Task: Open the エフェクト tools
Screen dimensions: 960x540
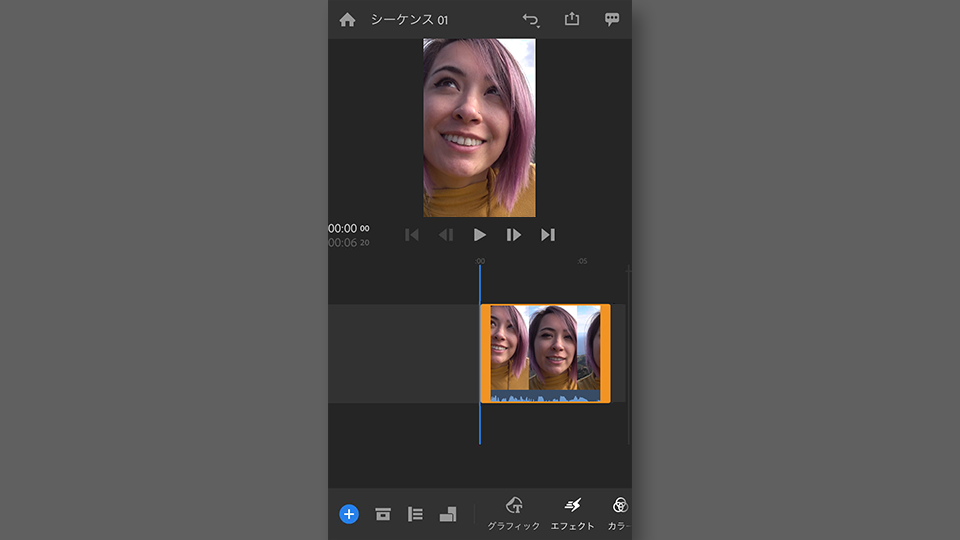Action: [572, 514]
